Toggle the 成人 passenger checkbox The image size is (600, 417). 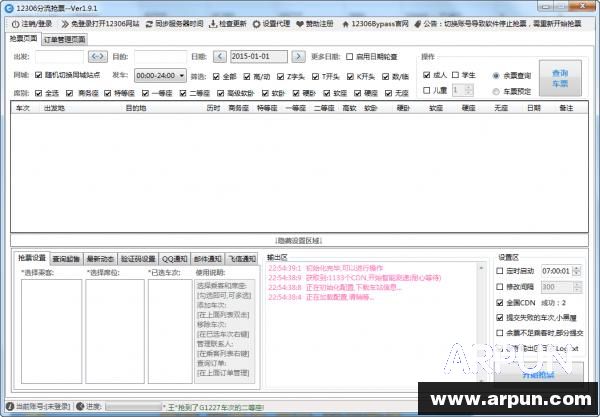tap(427, 75)
